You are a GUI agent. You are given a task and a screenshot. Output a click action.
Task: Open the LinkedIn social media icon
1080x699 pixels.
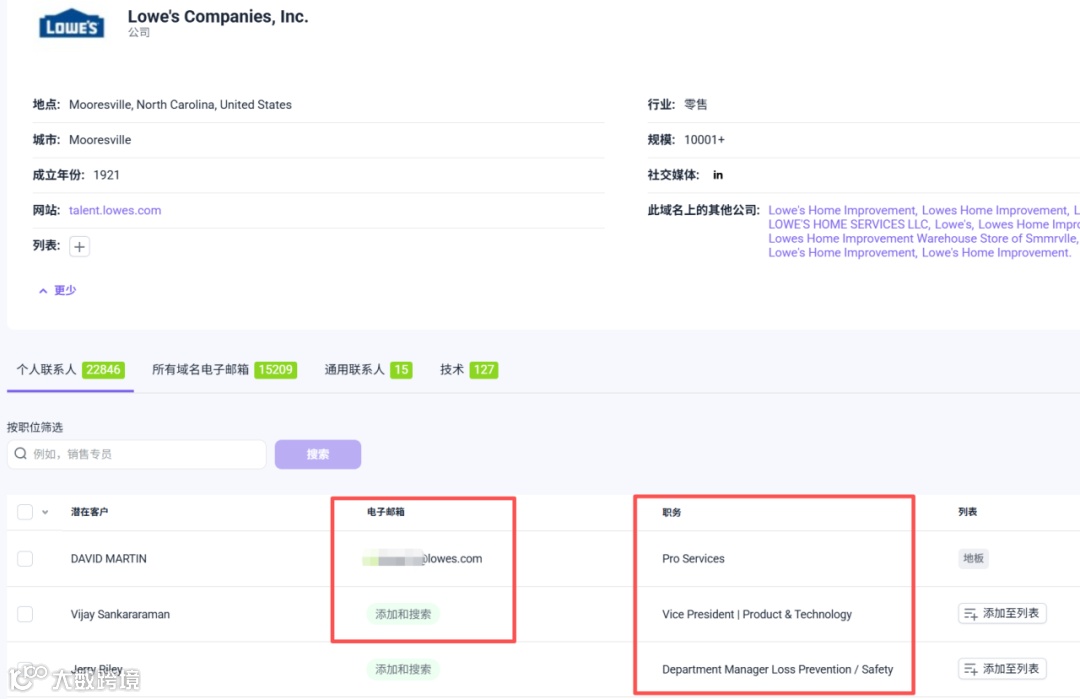coord(718,175)
